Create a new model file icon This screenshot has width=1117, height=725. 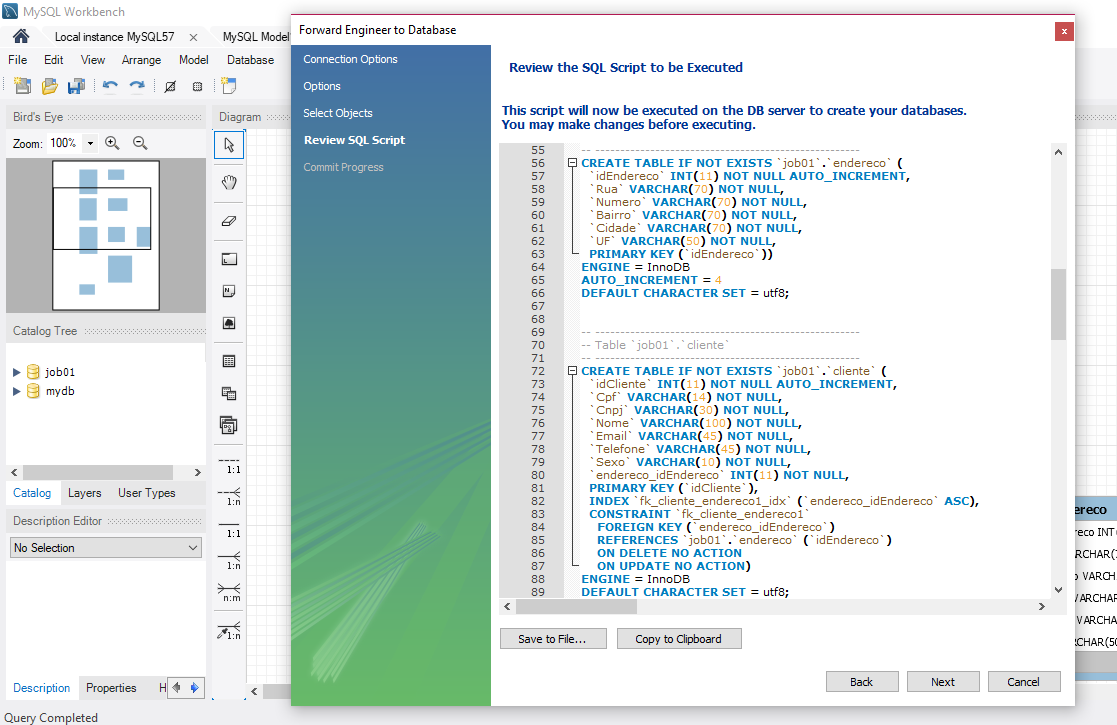coord(22,86)
